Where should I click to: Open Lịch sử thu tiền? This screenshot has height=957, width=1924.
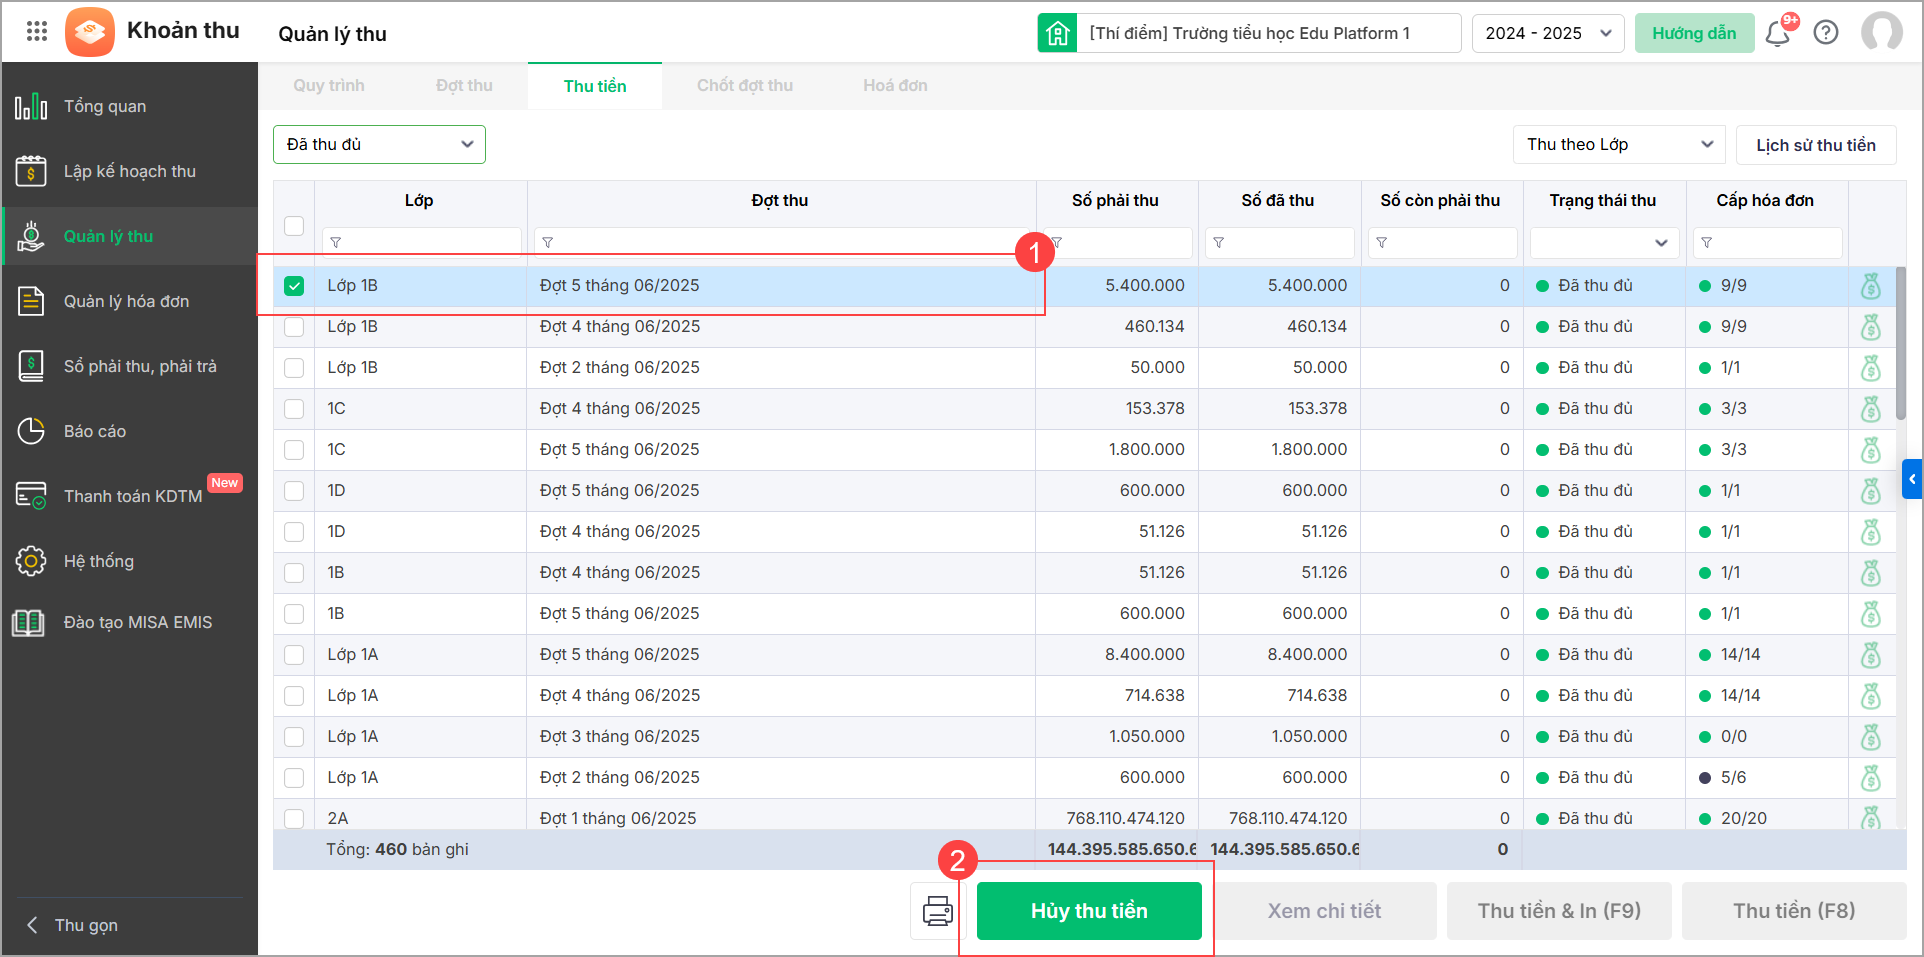[1816, 145]
